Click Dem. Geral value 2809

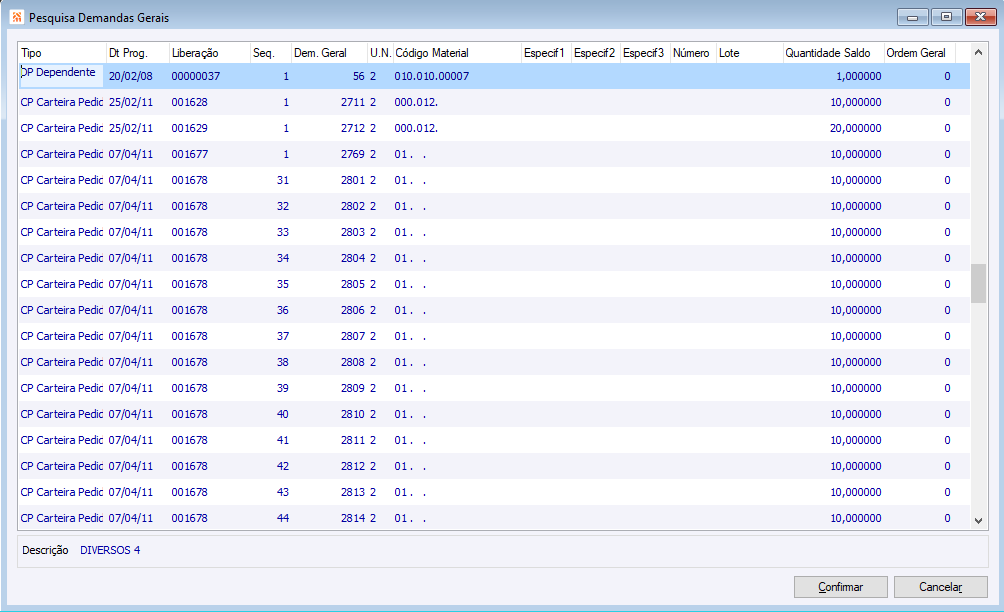[353, 388]
